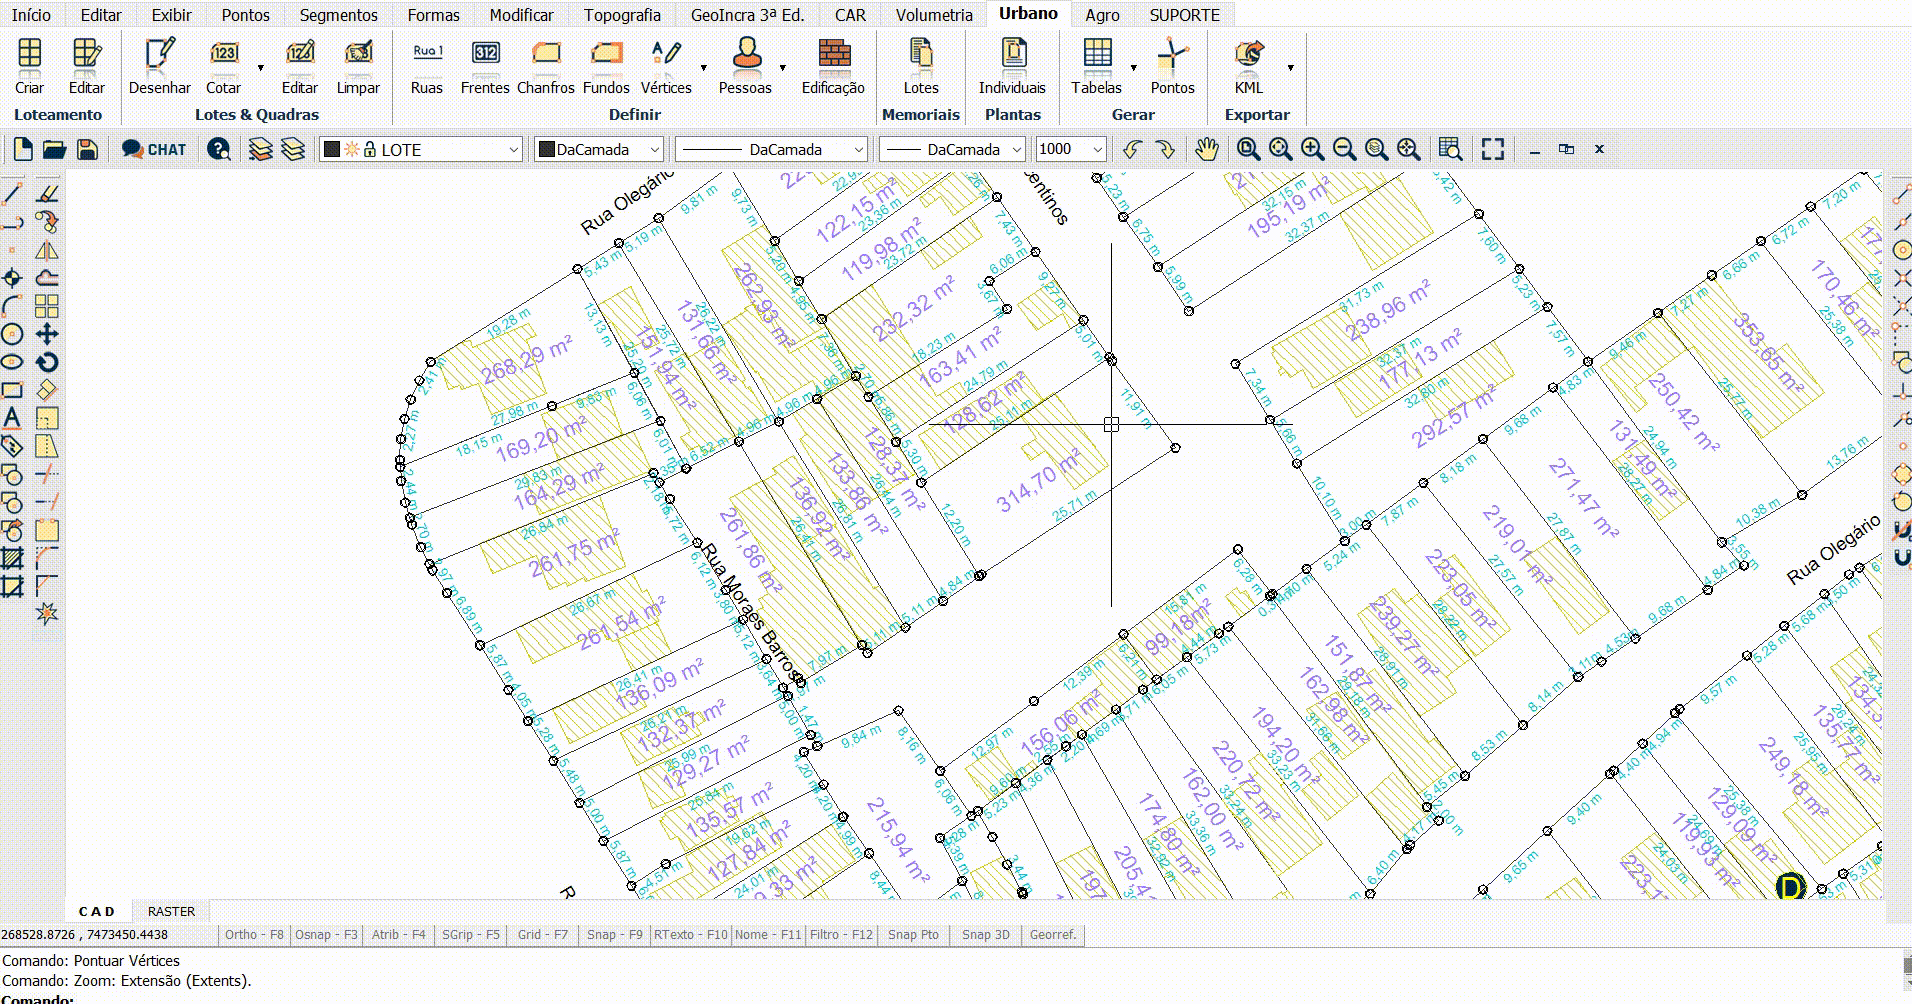Toggle Grid - F7 display
The height and width of the screenshot is (1004, 1912).
click(x=542, y=935)
